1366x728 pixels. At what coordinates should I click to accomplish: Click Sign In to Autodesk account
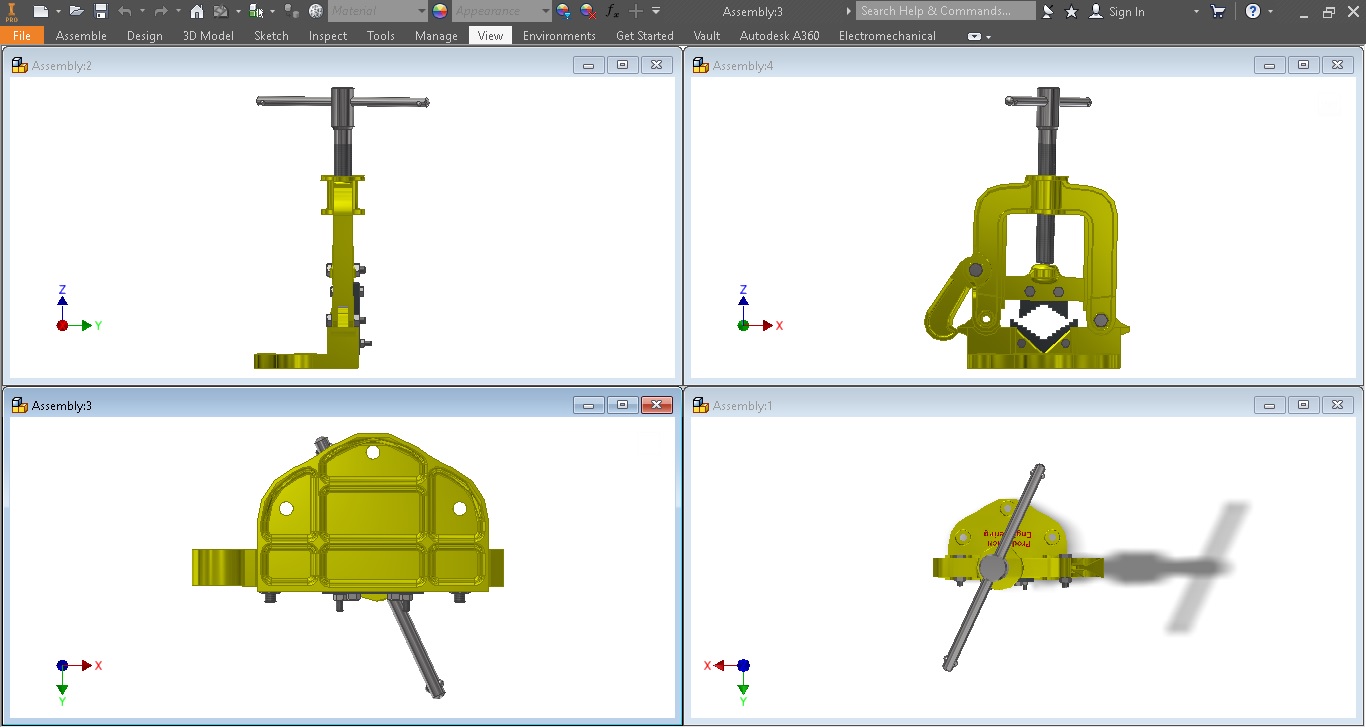[1117, 11]
